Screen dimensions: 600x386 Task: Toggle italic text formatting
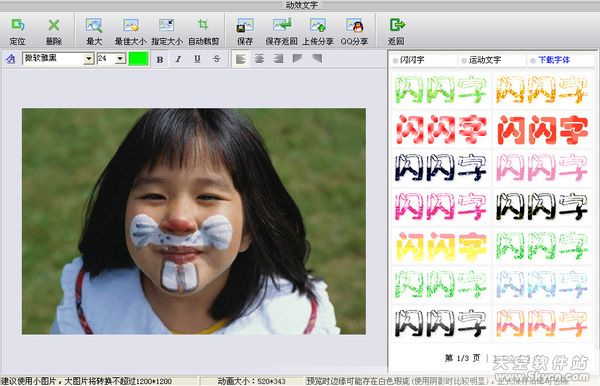[178, 59]
